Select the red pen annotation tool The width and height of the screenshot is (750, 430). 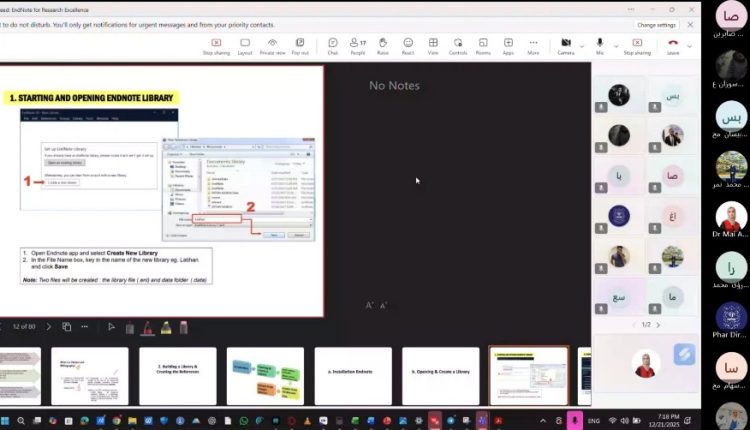(x=147, y=327)
